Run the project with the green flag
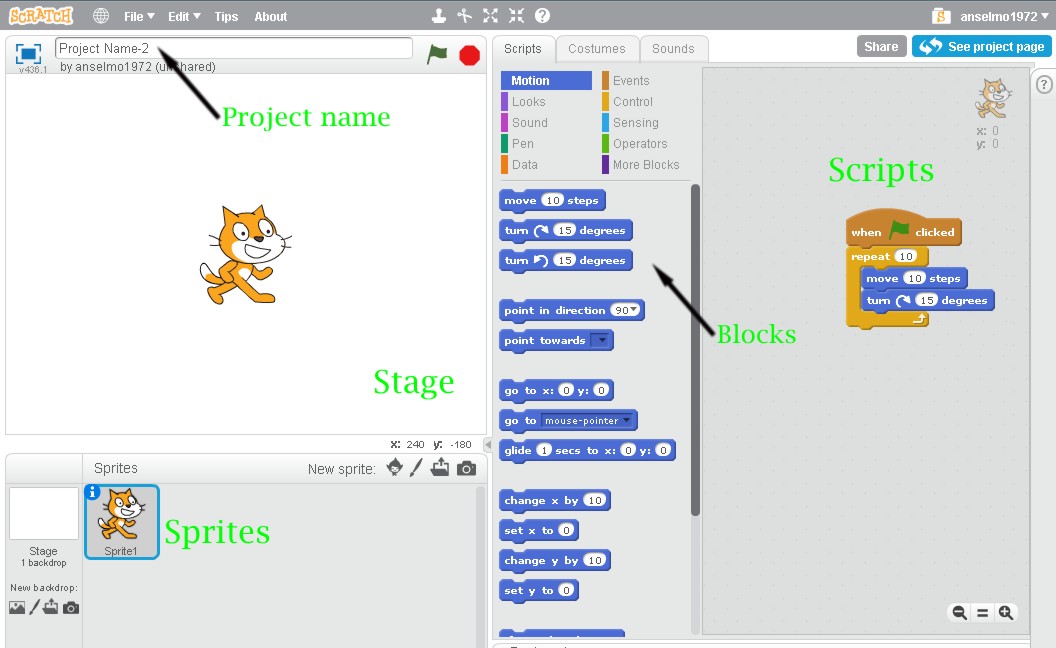The image size is (1056, 648). click(x=437, y=55)
